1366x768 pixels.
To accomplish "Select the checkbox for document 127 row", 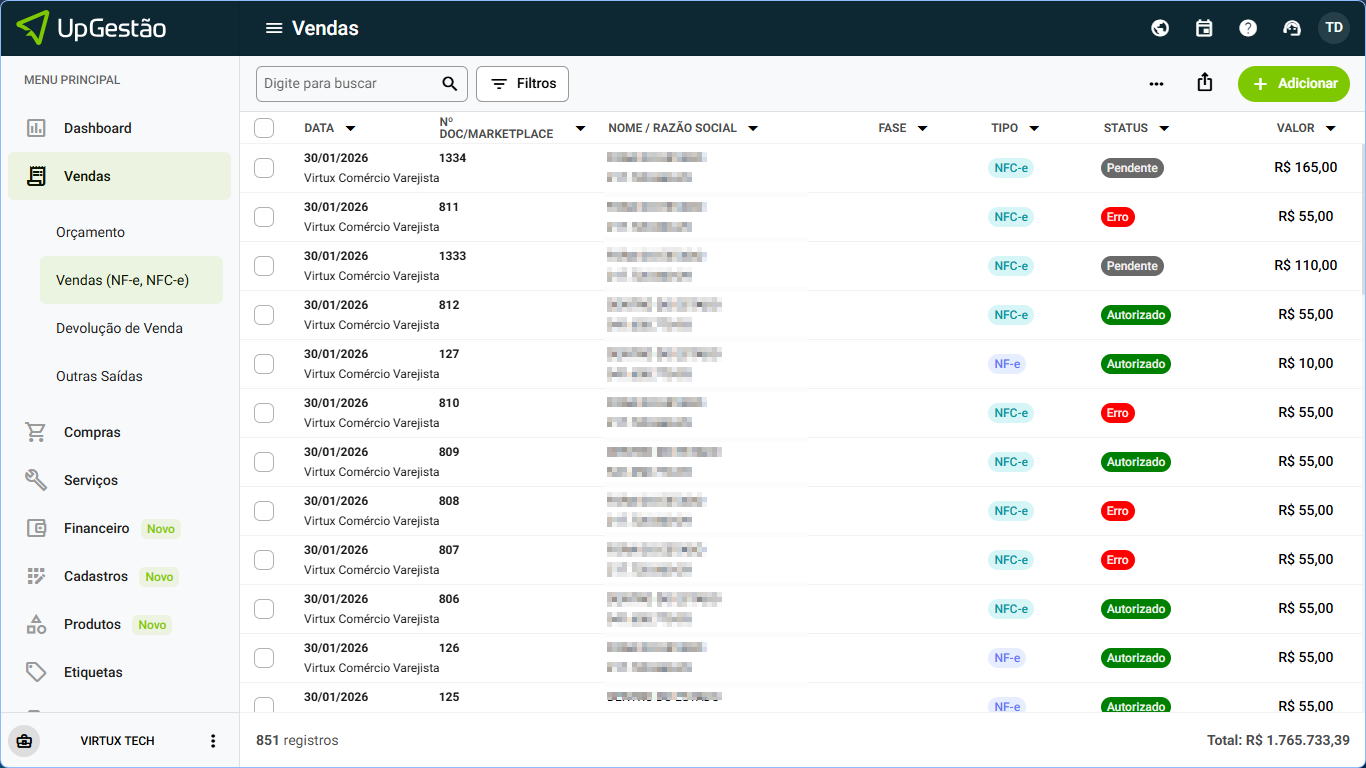I will tap(264, 364).
